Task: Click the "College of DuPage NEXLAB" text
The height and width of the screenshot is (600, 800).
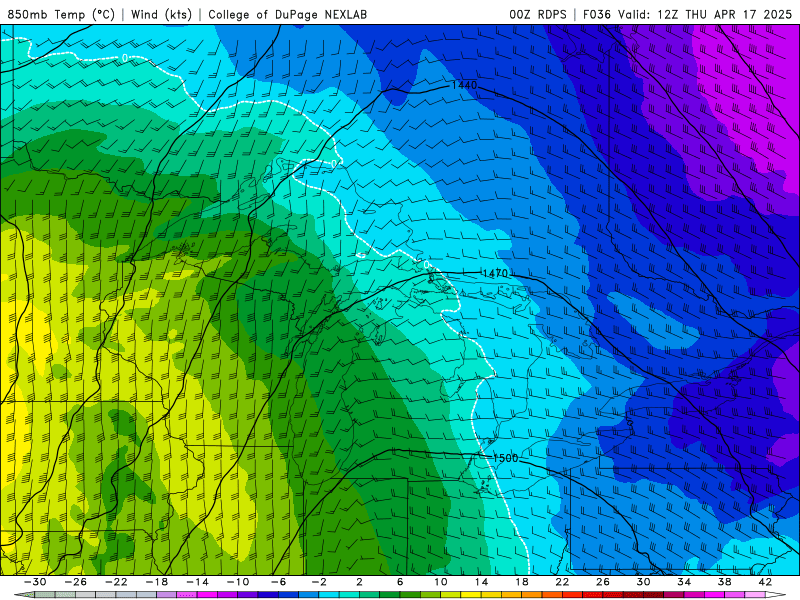Action: pyautogui.click(x=287, y=14)
